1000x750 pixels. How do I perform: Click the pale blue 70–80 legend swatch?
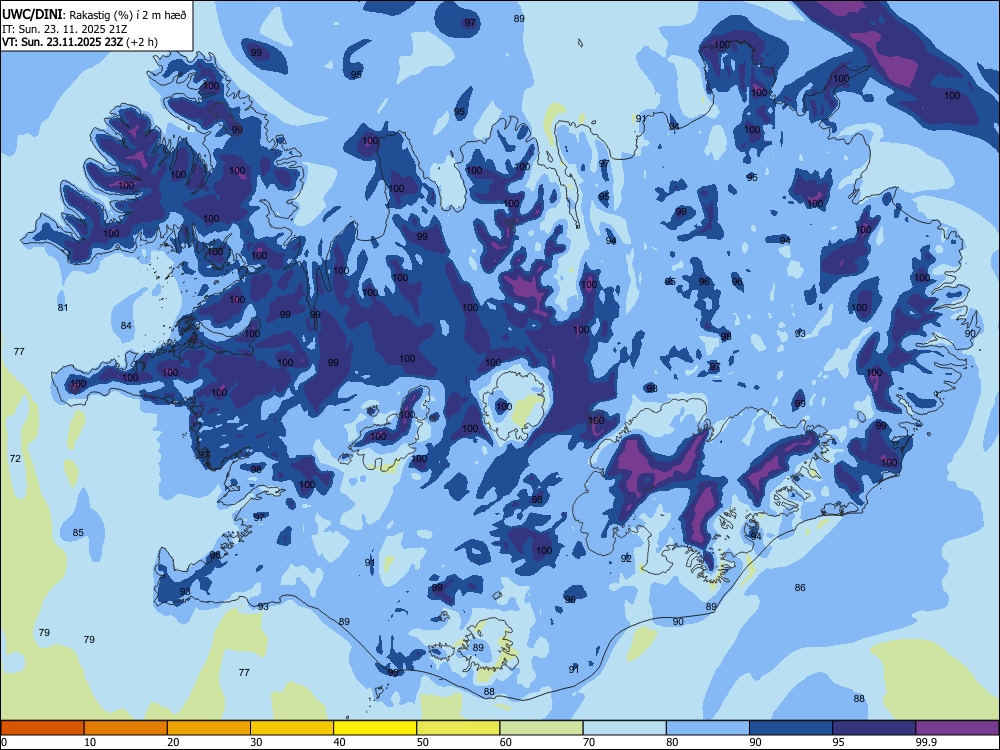tap(624, 728)
